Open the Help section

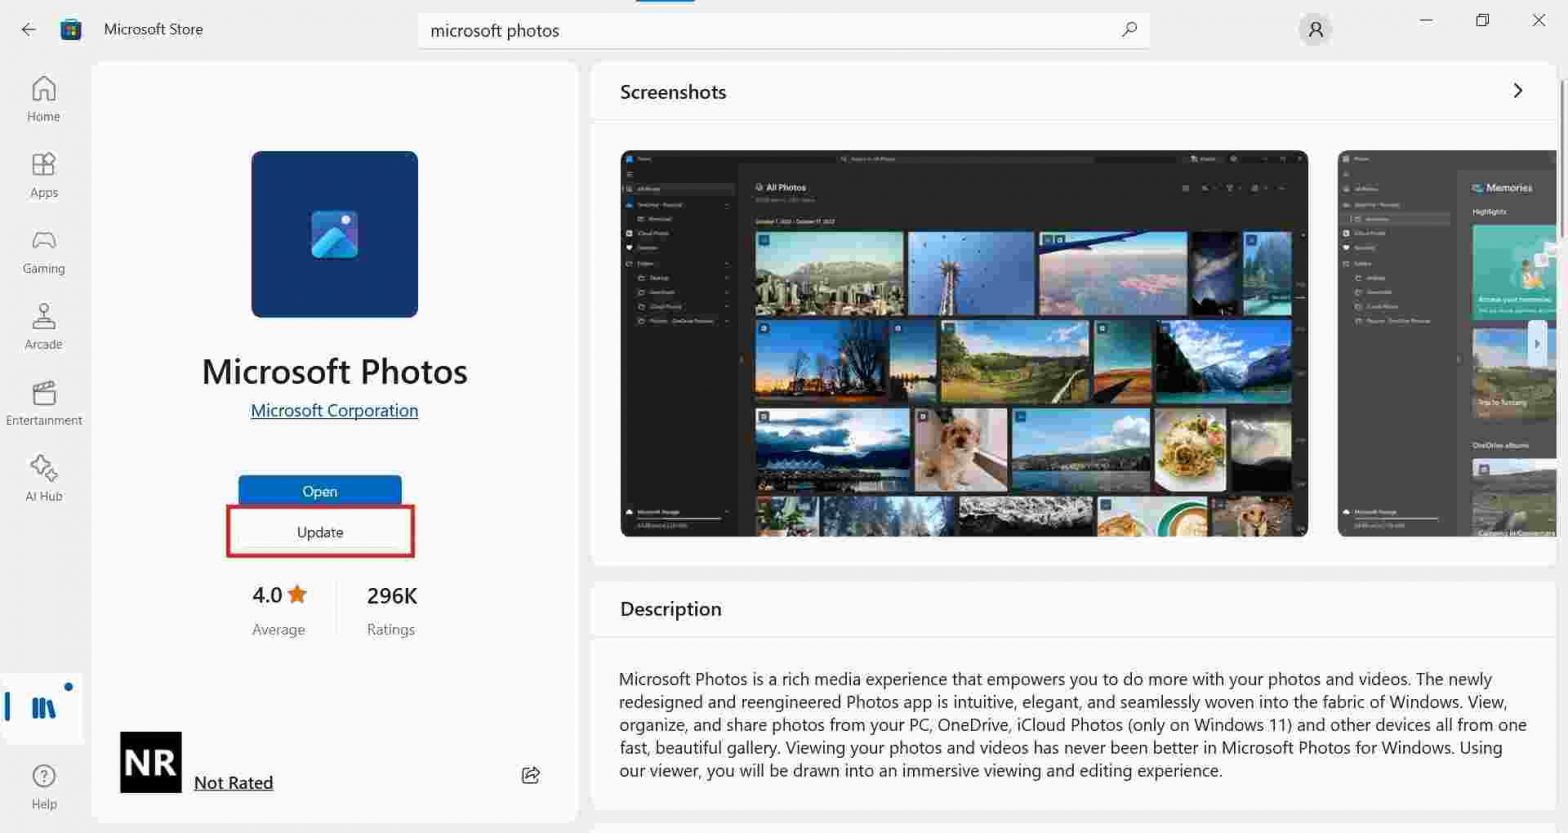click(43, 786)
